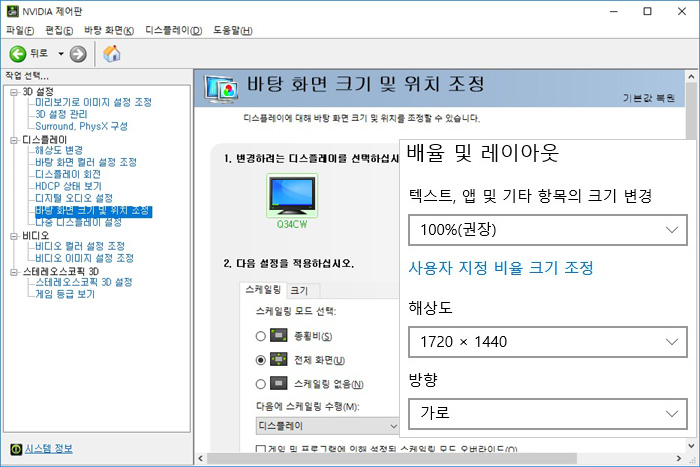
Task: Click the page header display icon
Action: [221, 89]
